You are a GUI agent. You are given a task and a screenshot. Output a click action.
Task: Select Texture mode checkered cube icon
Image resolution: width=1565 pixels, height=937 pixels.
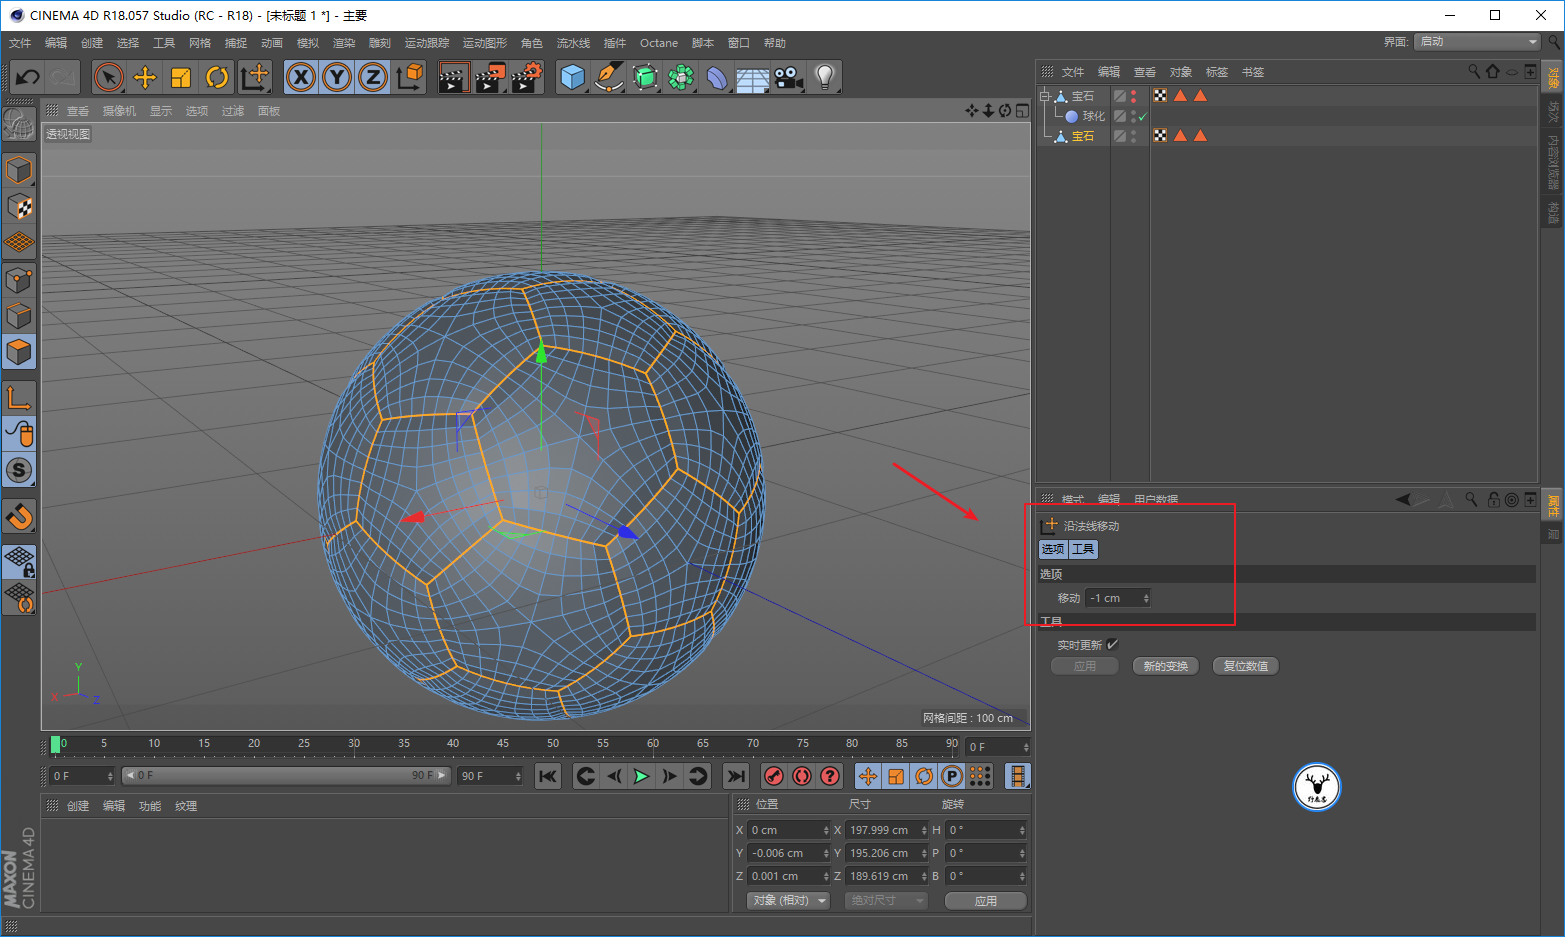pyautogui.click(x=19, y=207)
